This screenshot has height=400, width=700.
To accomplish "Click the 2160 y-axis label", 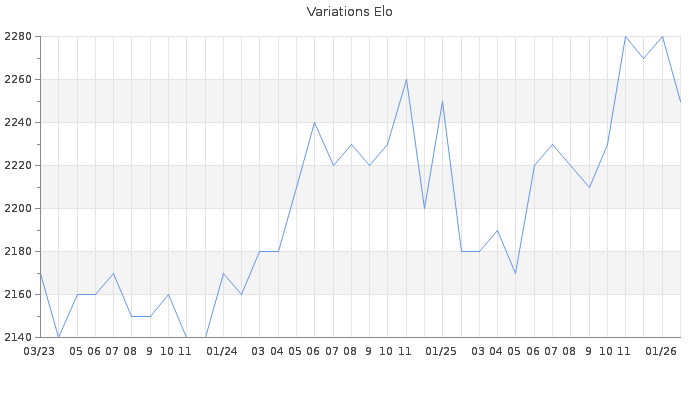I will [17, 295].
